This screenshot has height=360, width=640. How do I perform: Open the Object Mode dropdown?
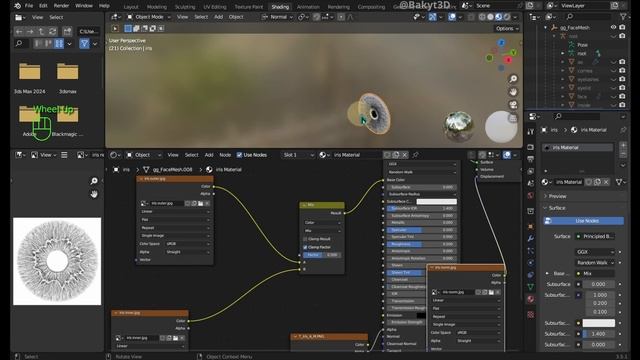click(x=149, y=17)
